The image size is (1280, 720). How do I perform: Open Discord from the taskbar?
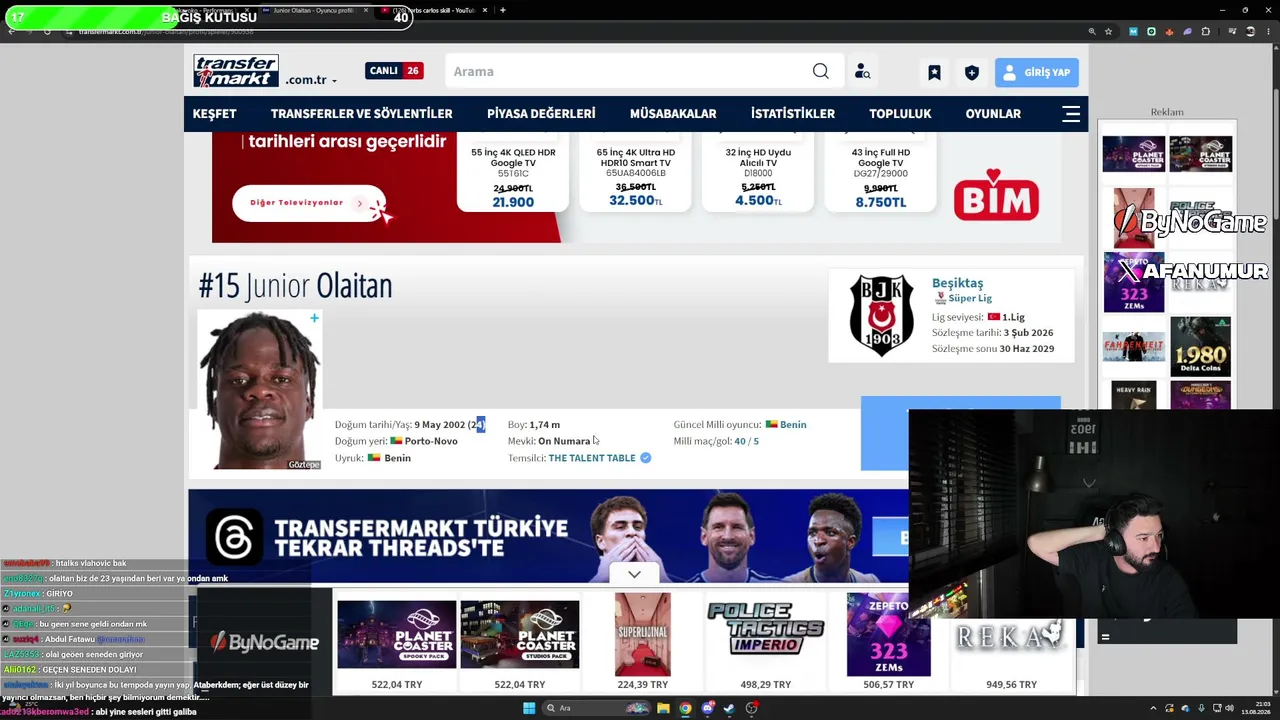click(x=707, y=708)
